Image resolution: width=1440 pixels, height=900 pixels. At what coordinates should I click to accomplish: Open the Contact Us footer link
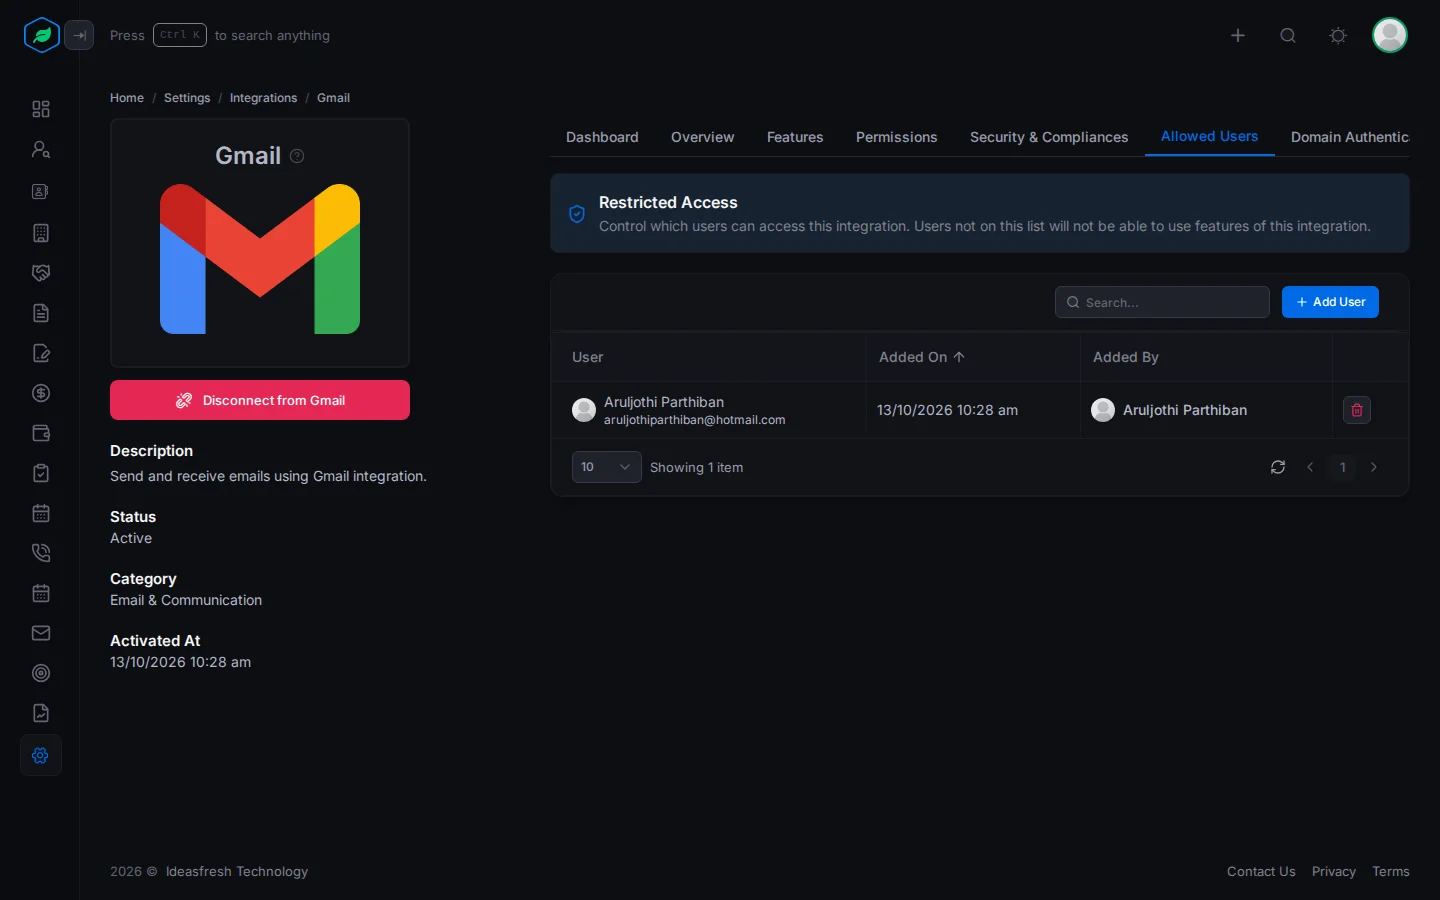click(x=1261, y=872)
